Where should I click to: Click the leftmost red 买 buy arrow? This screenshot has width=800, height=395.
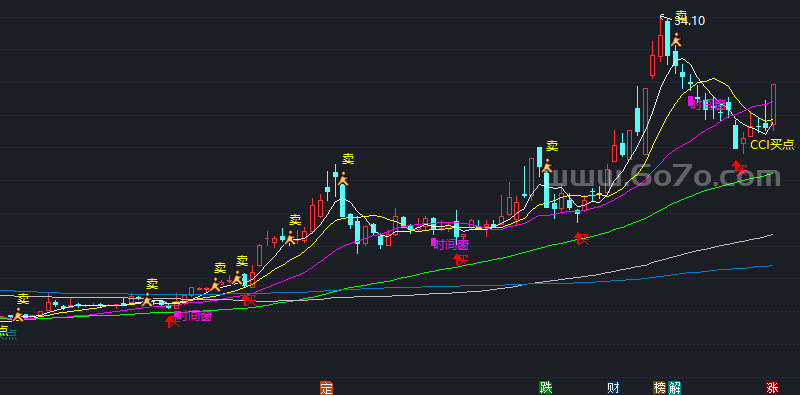pyautogui.click(x=172, y=321)
